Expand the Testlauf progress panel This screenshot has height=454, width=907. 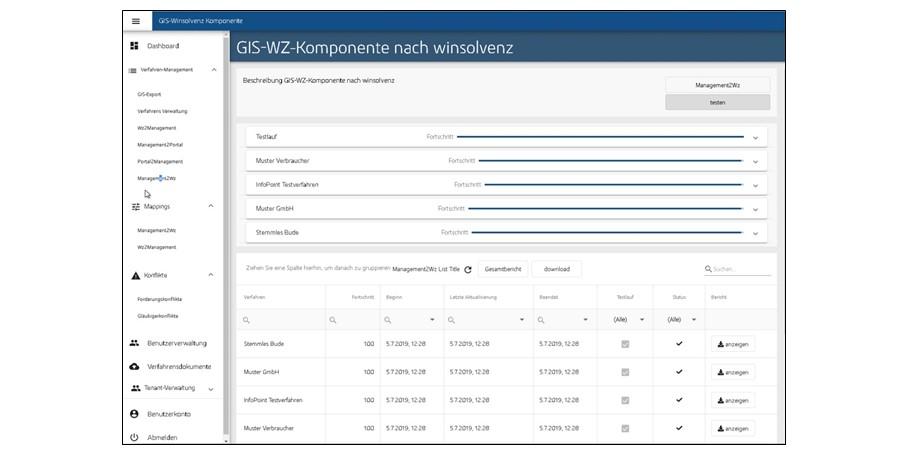[755, 137]
